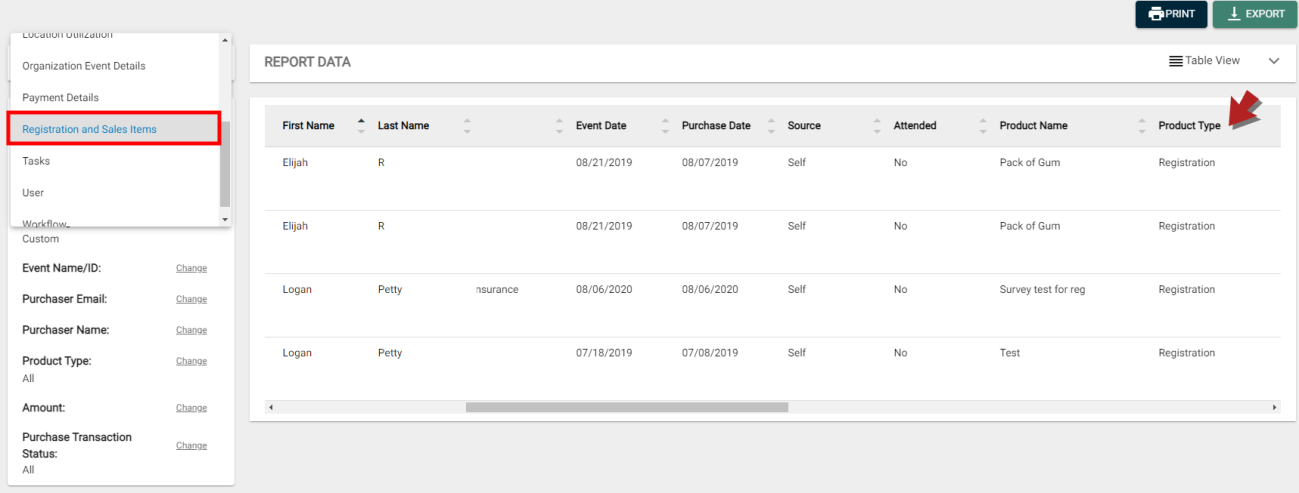Click the nsurance cell in Logan row
This screenshot has width=1299, height=493.
pyautogui.click(x=497, y=289)
